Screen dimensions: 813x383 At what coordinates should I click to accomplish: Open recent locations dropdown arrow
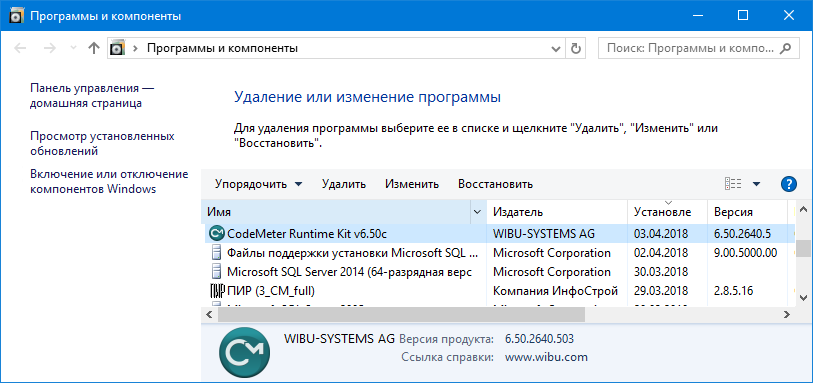point(73,48)
